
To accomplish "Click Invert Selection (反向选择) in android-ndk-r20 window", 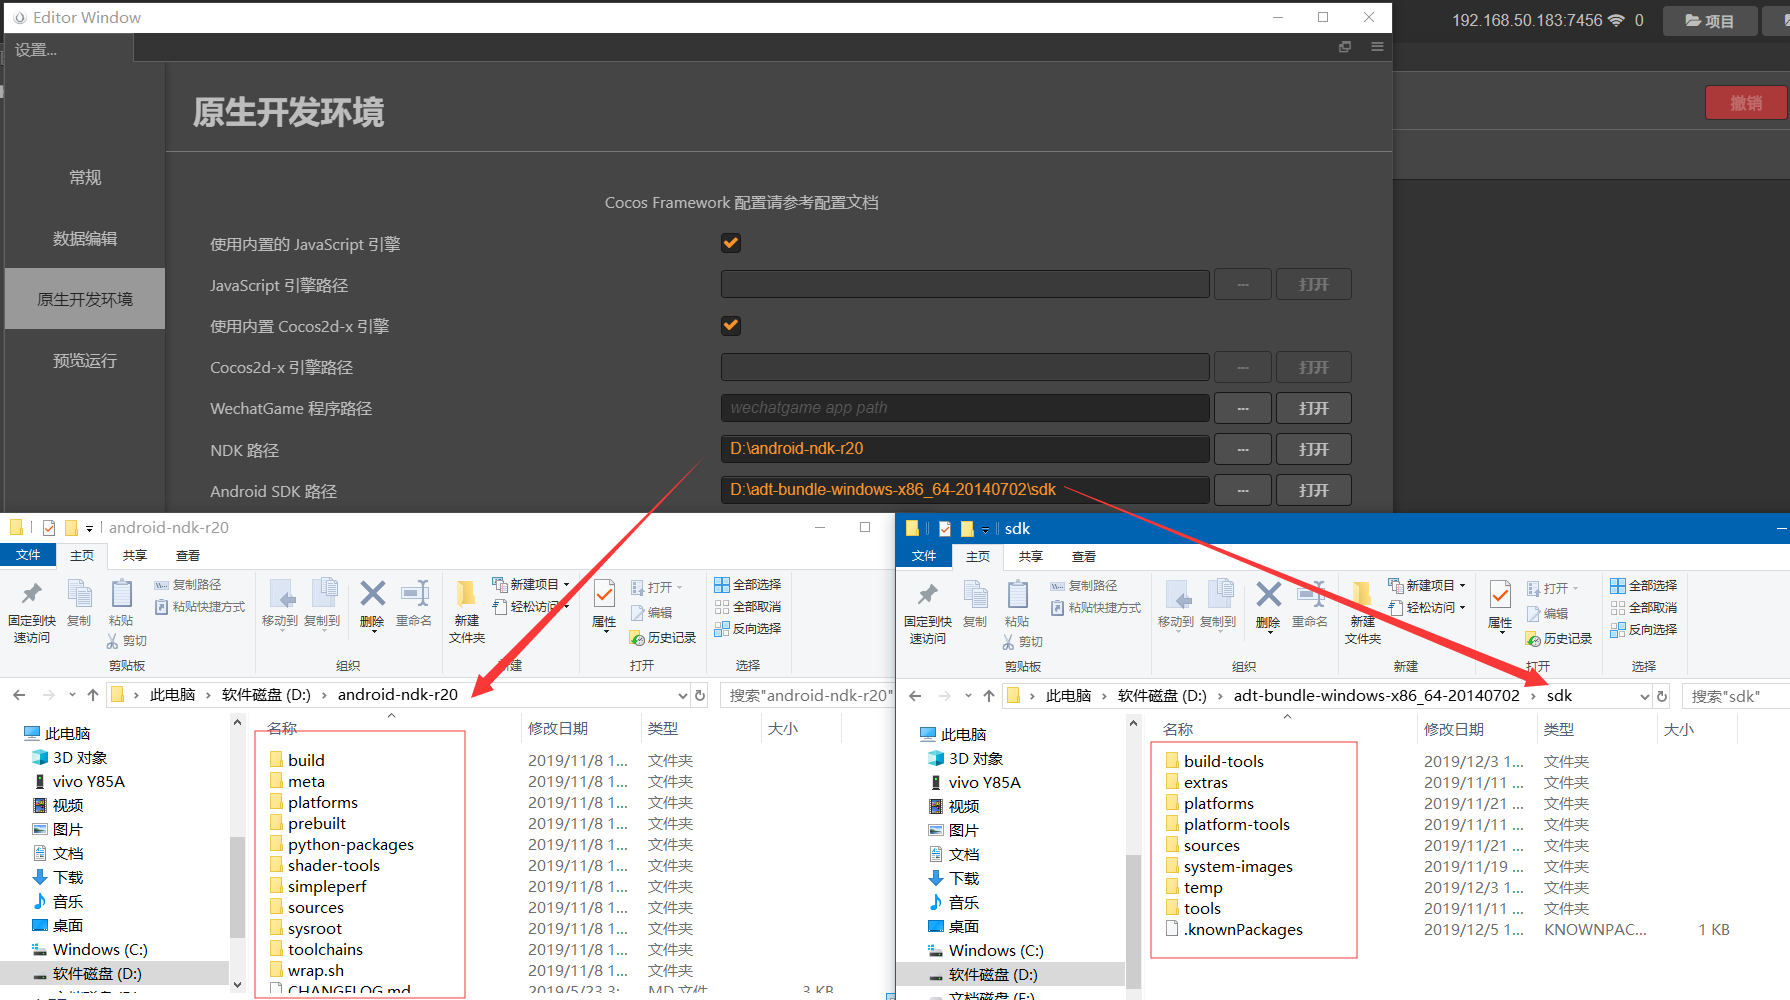I will tap(748, 629).
